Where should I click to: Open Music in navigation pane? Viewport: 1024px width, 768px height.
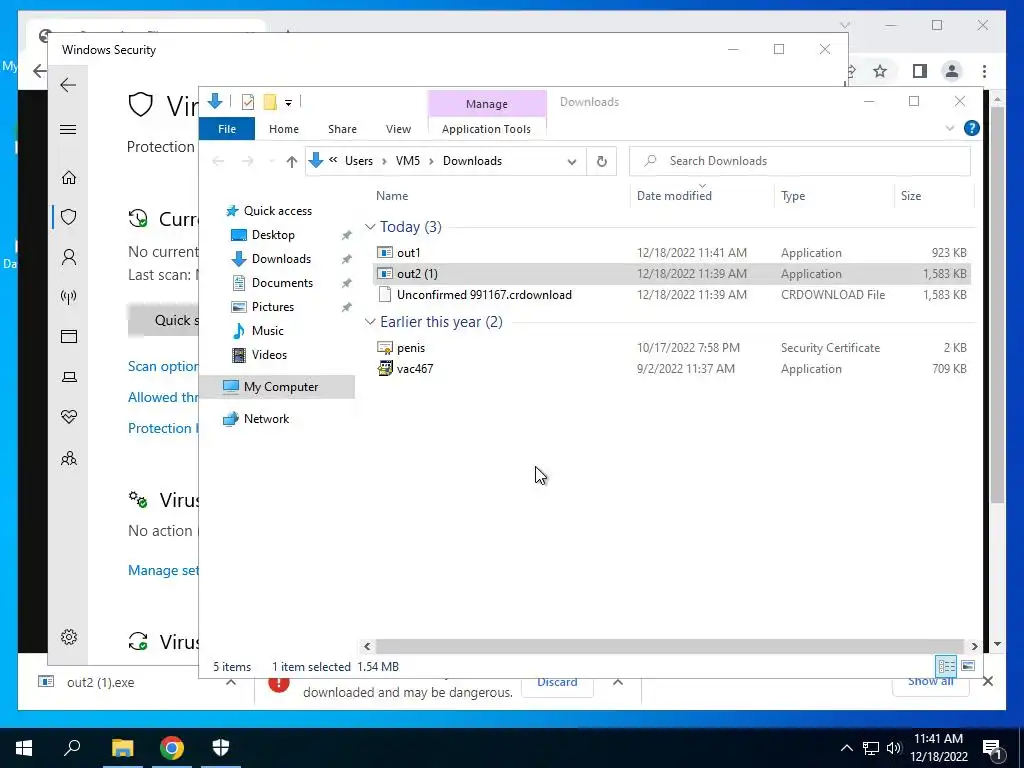[268, 330]
